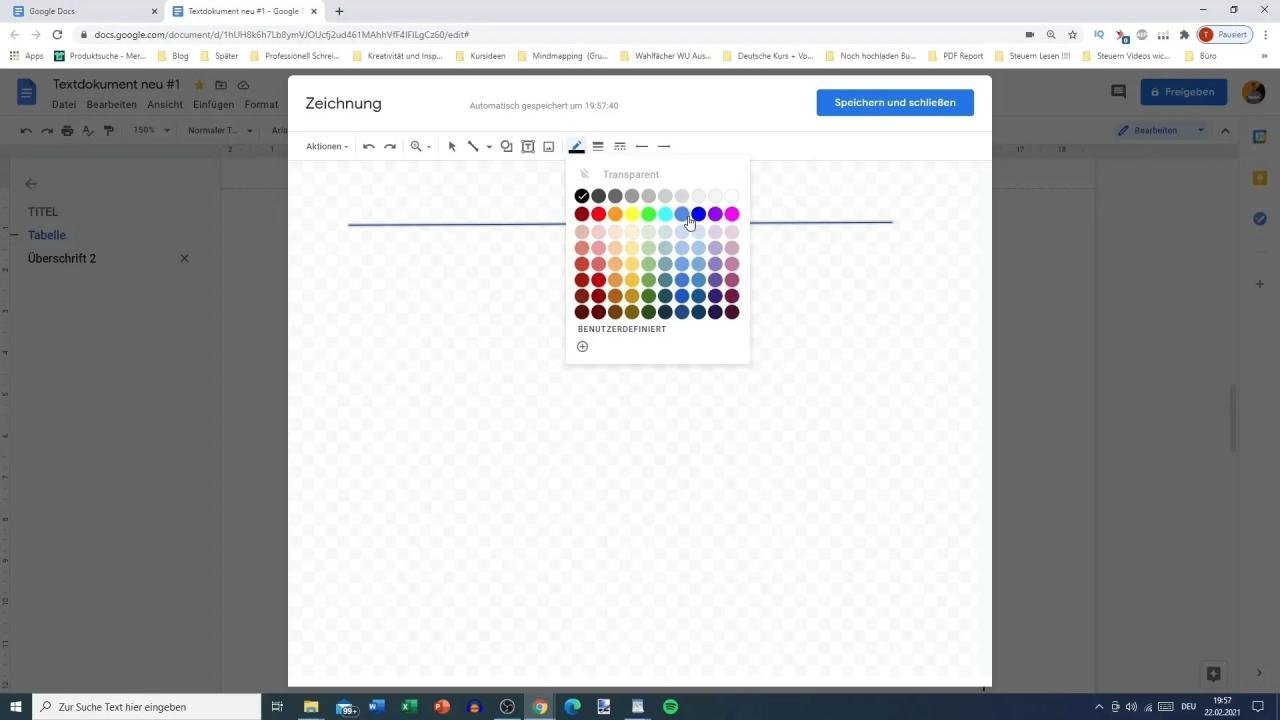This screenshot has width=1280, height=720.
Task: Pick the magenta color swatch
Action: (731, 213)
